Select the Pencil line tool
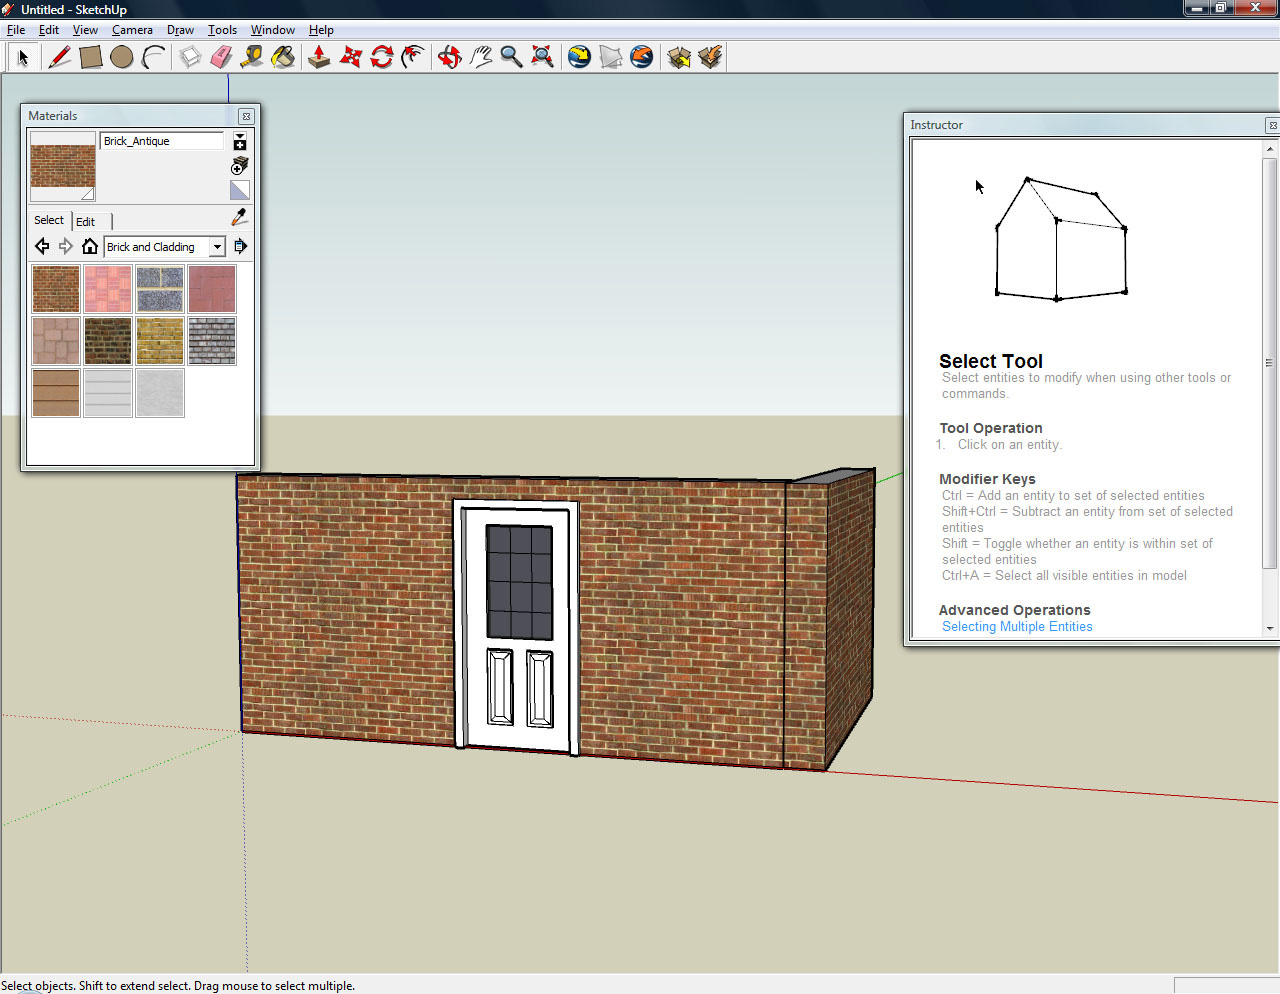The image size is (1280, 994). click(59, 57)
